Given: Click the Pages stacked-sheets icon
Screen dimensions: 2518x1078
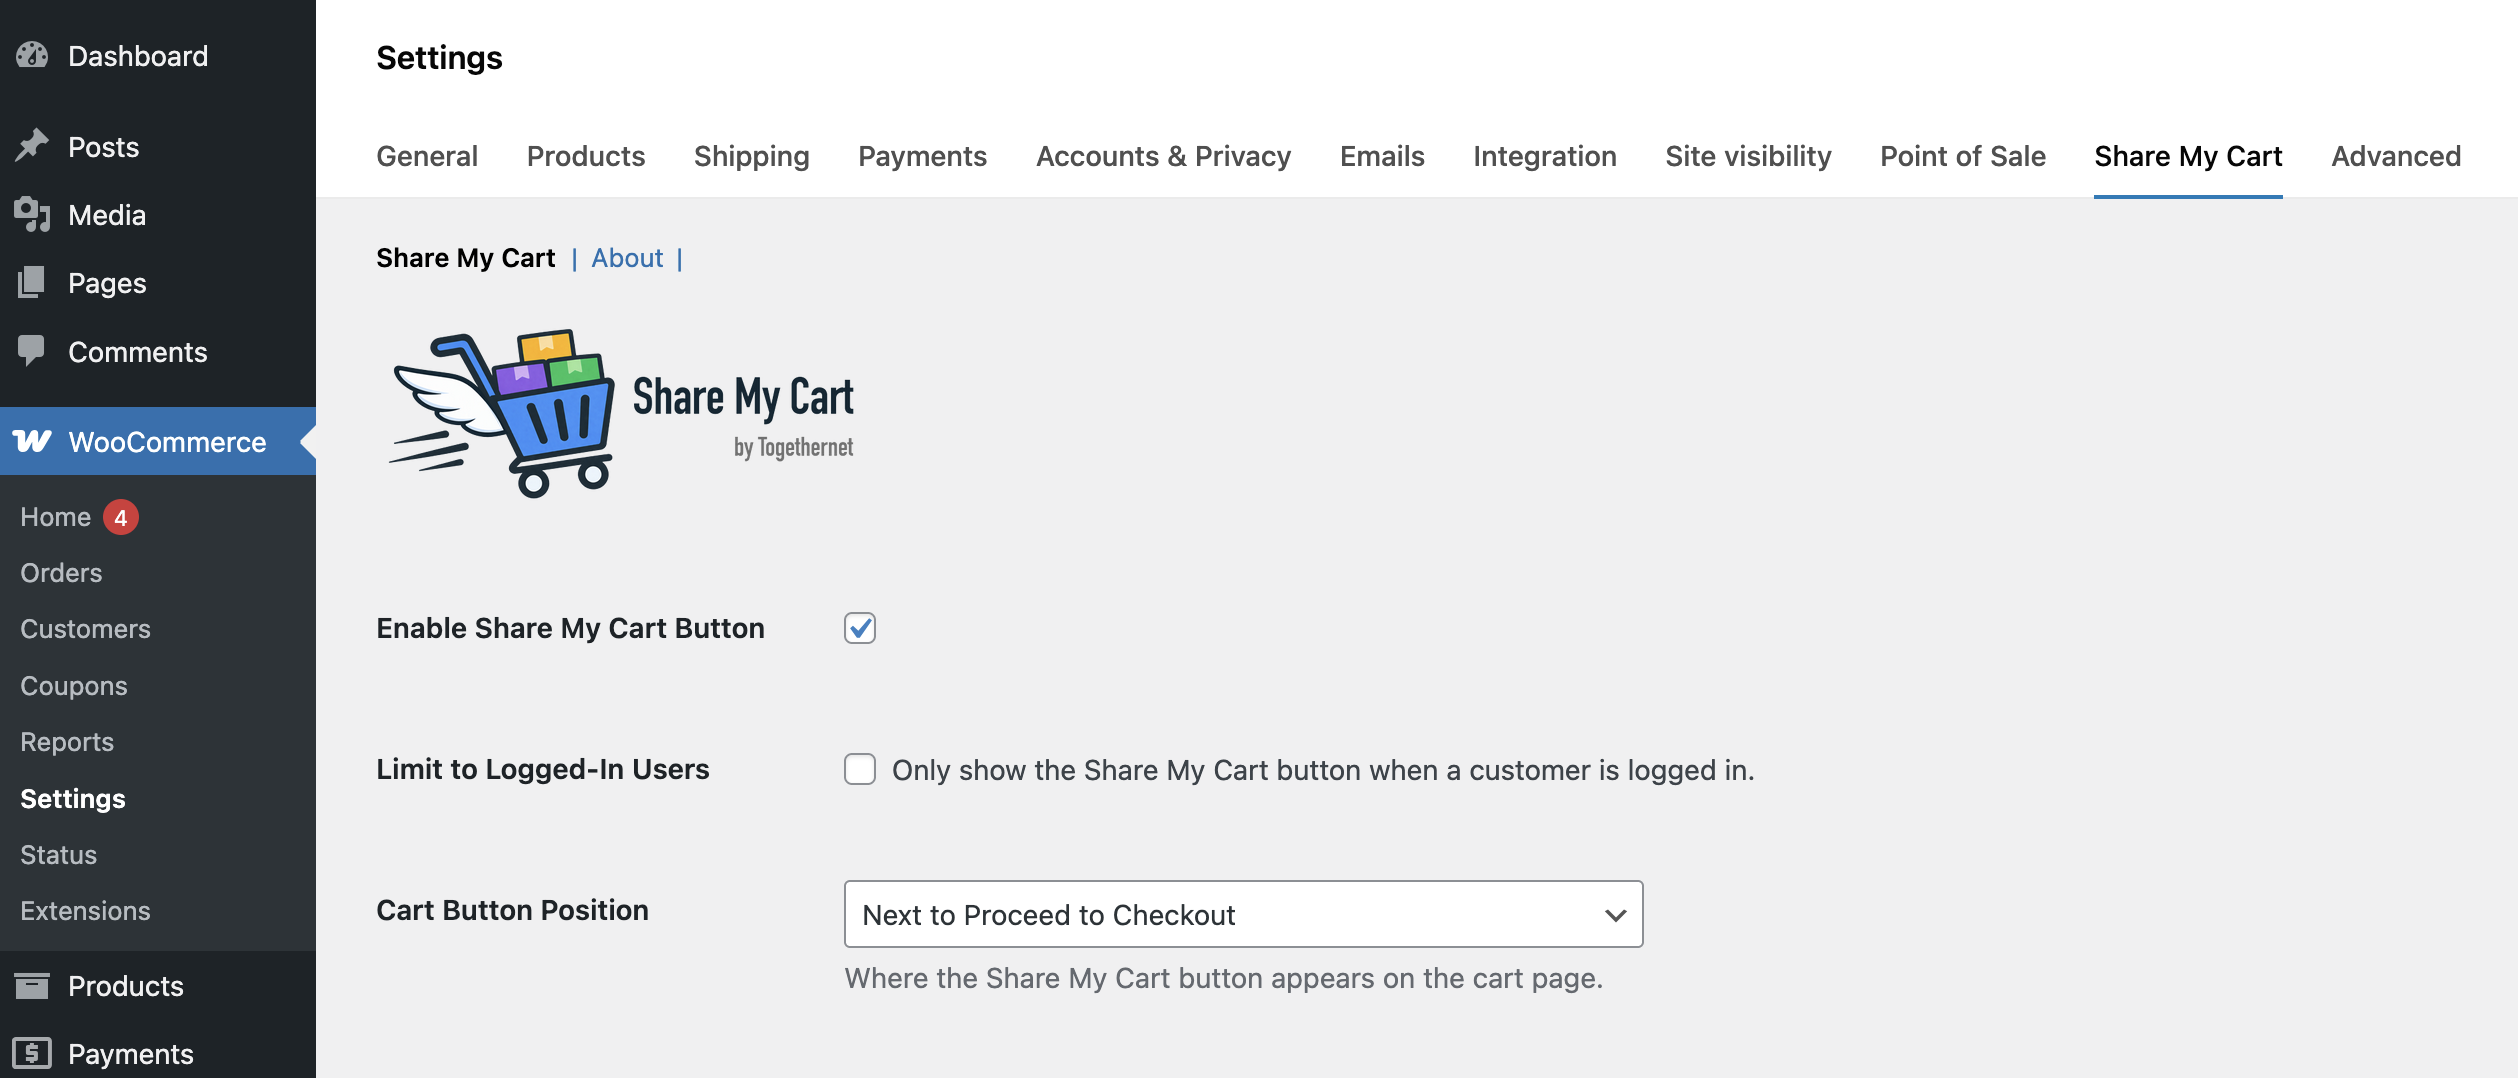Looking at the screenshot, I should pyautogui.click(x=32, y=283).
